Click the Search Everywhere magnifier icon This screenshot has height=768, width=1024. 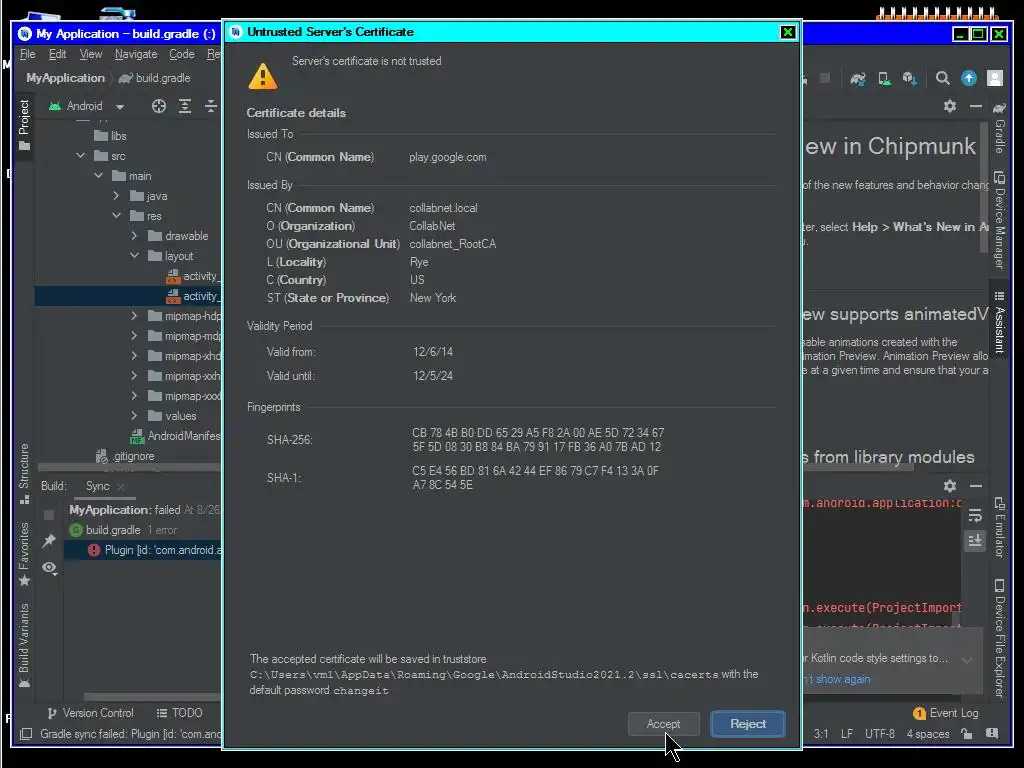point(942,79)
